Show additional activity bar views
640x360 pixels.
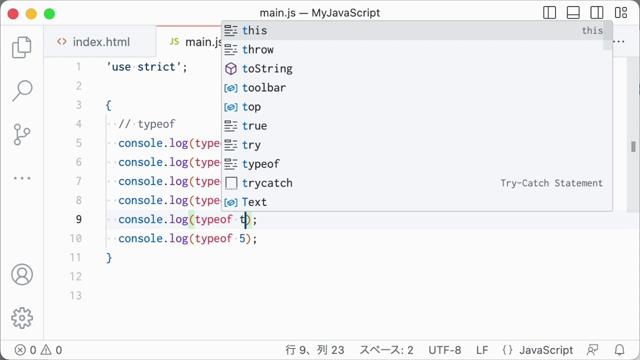pos(22,178)
